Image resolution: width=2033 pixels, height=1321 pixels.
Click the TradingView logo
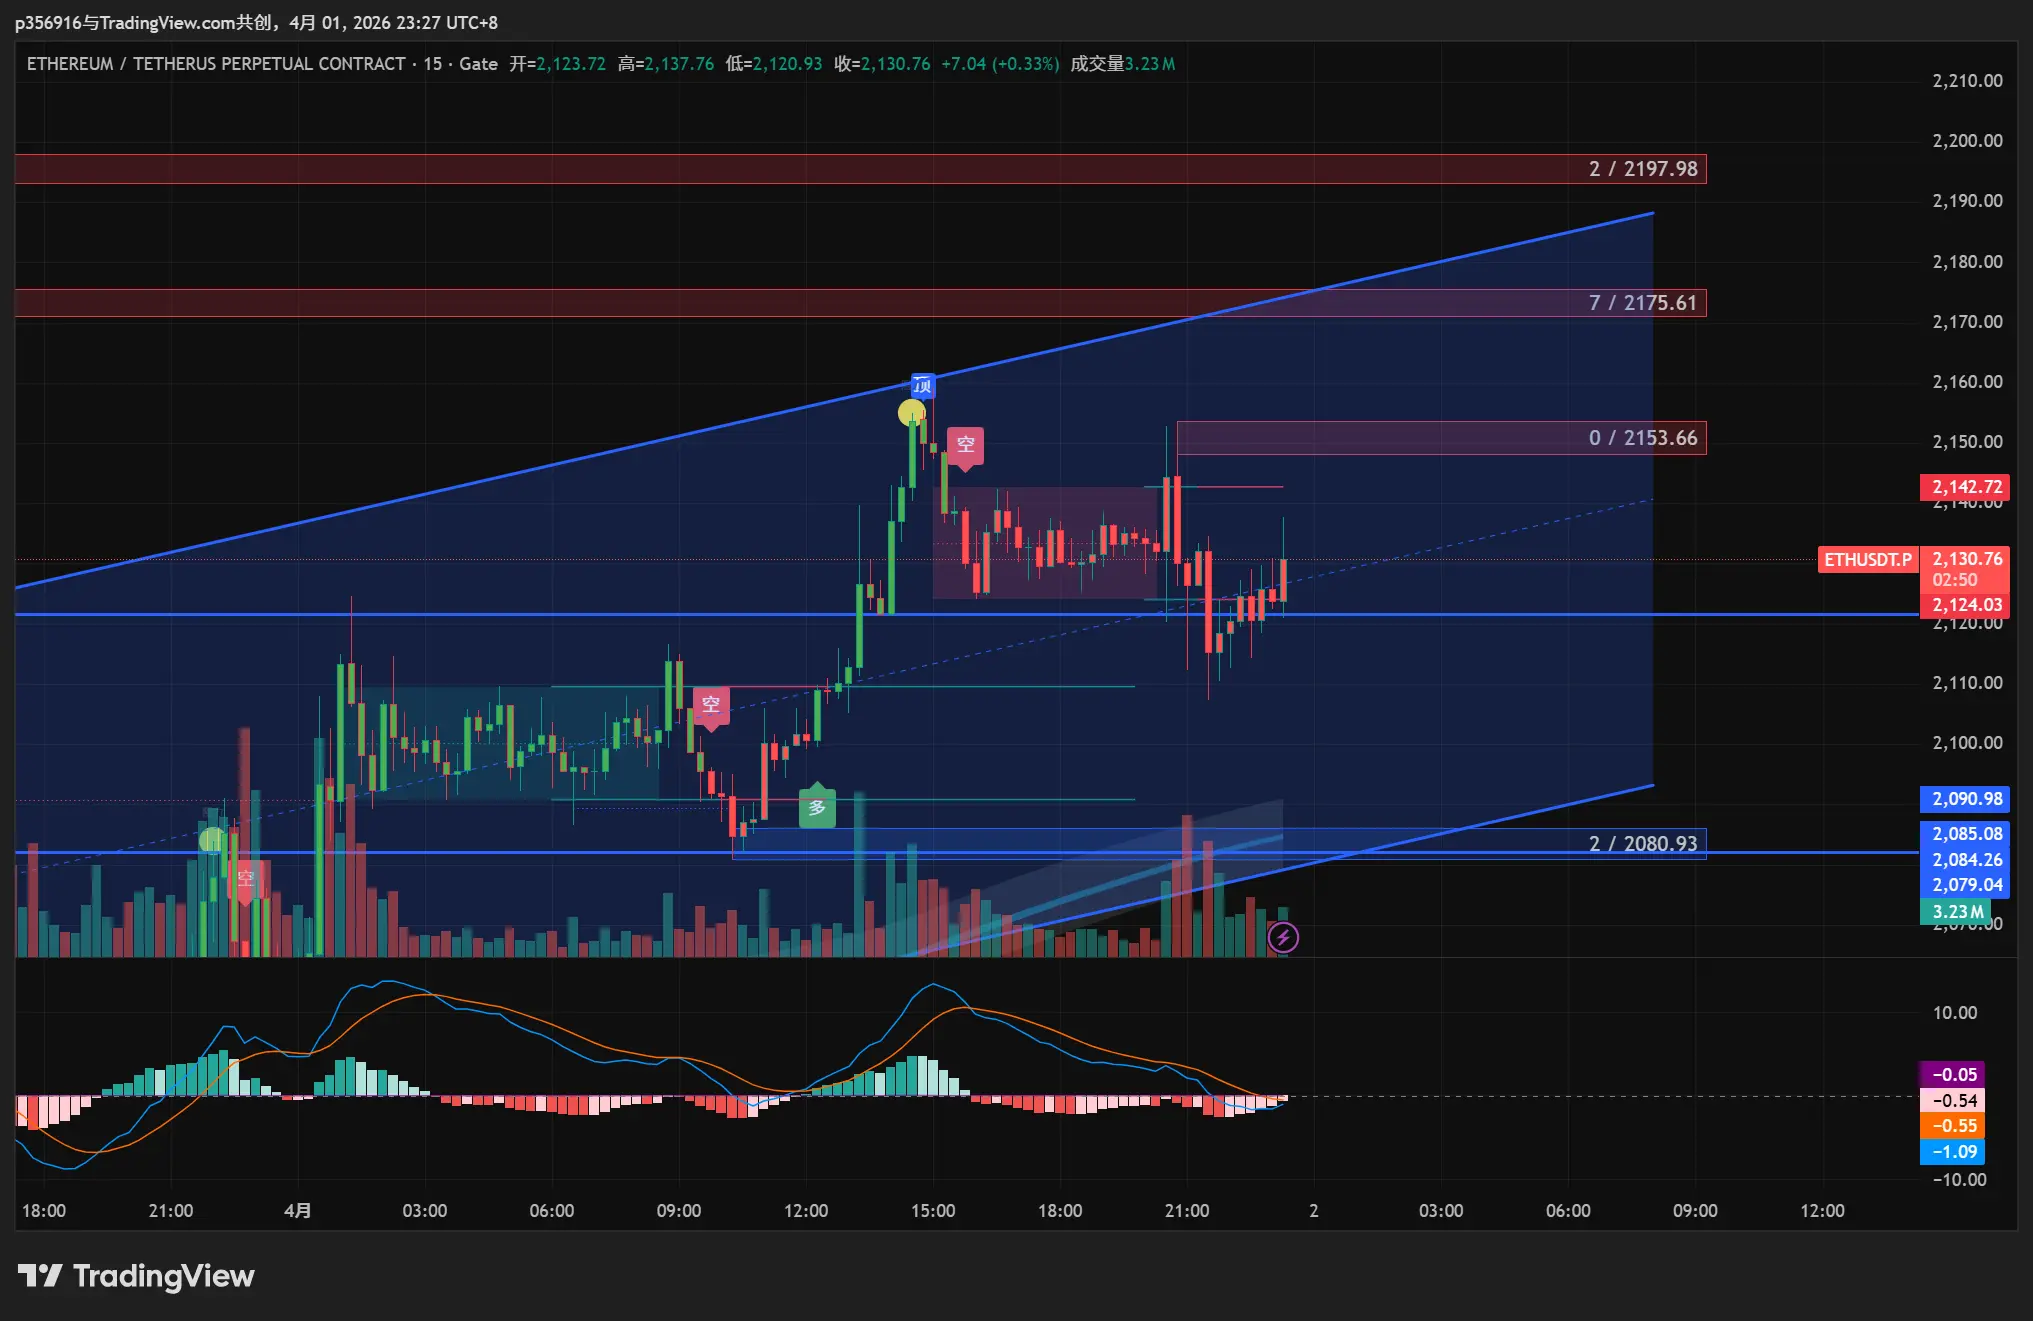(137, 1276)
